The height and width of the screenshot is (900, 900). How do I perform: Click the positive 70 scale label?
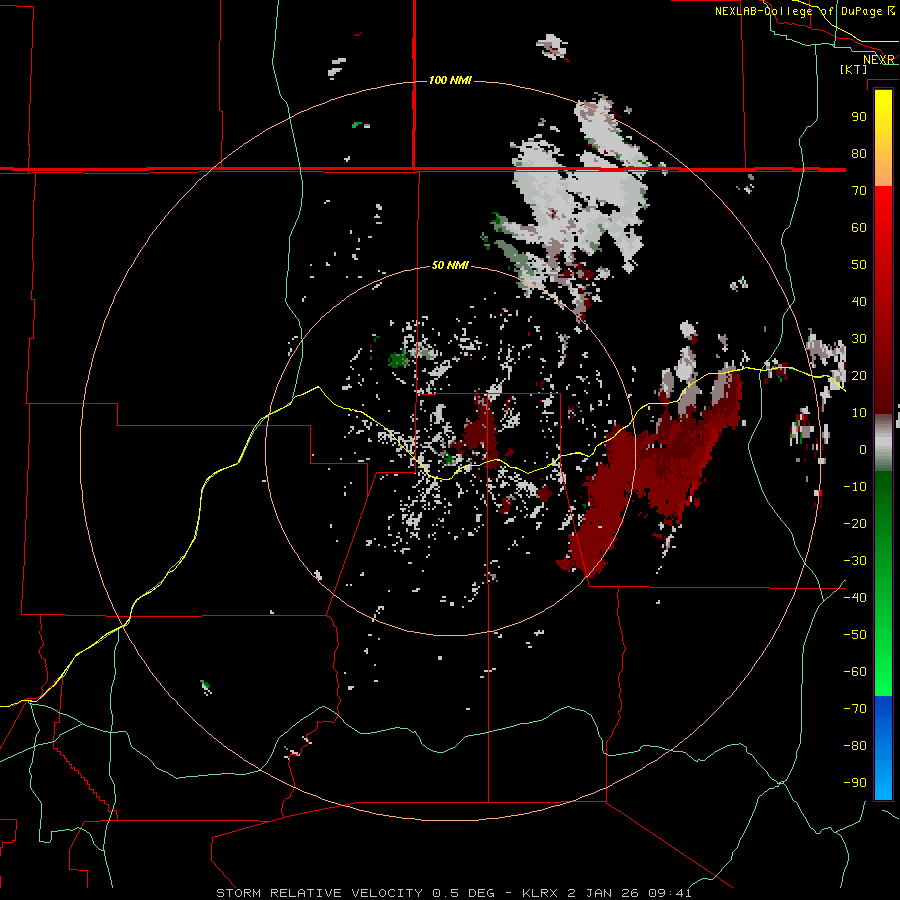[859, 191]
